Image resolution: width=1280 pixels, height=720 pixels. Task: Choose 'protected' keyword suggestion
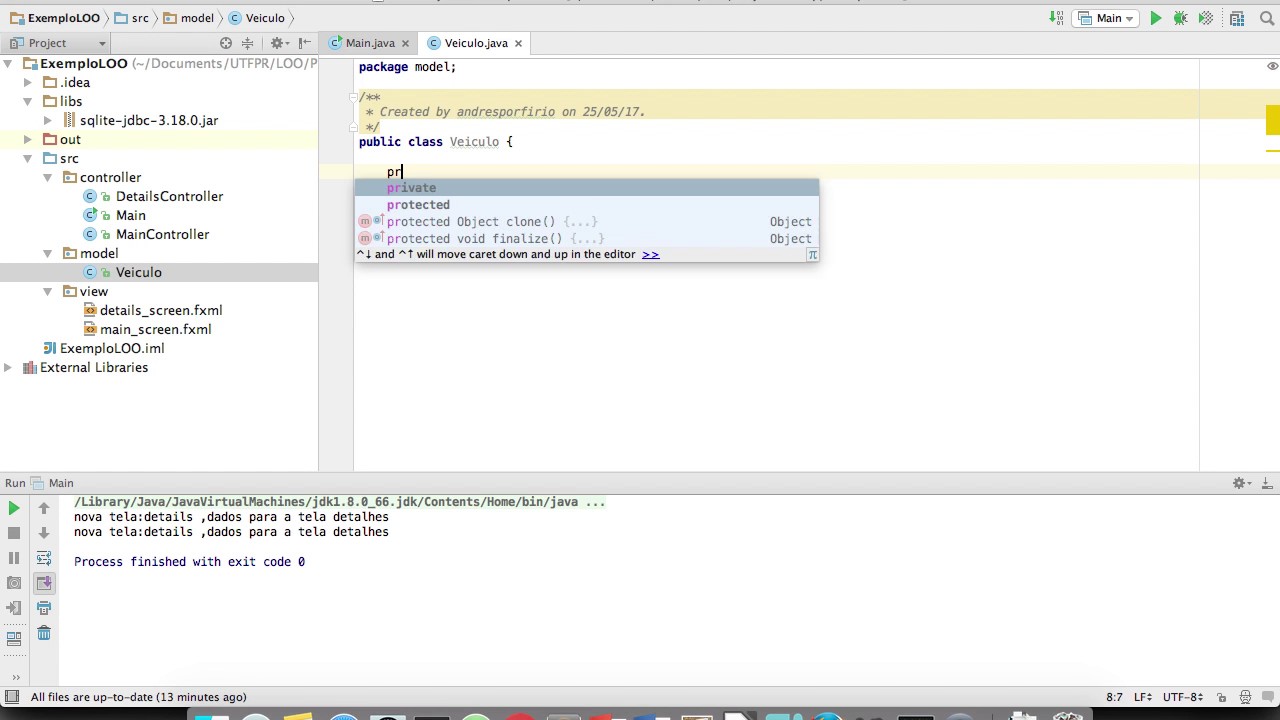[x=587, y=205]
